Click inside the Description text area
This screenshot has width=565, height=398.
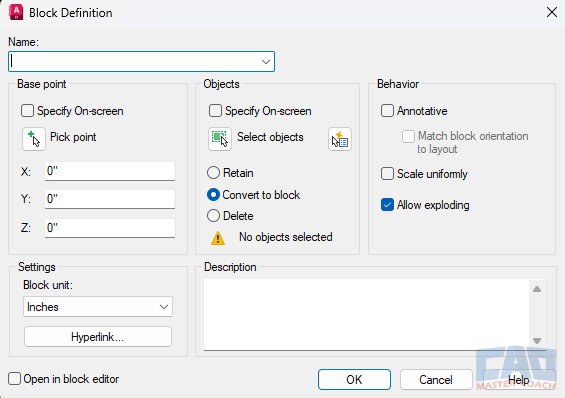coord(366,314)
